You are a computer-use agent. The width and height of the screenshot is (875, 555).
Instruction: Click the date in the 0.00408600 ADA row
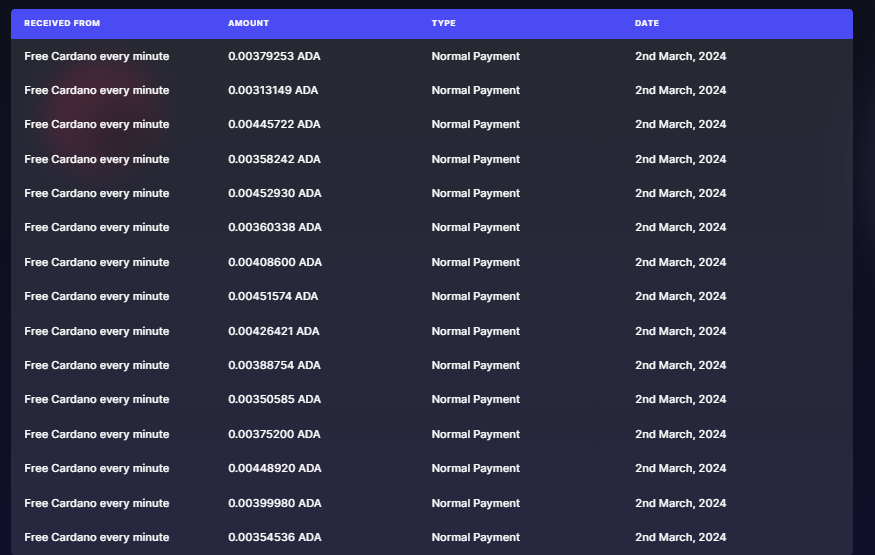pyautogui.click(x=680, y=263)
